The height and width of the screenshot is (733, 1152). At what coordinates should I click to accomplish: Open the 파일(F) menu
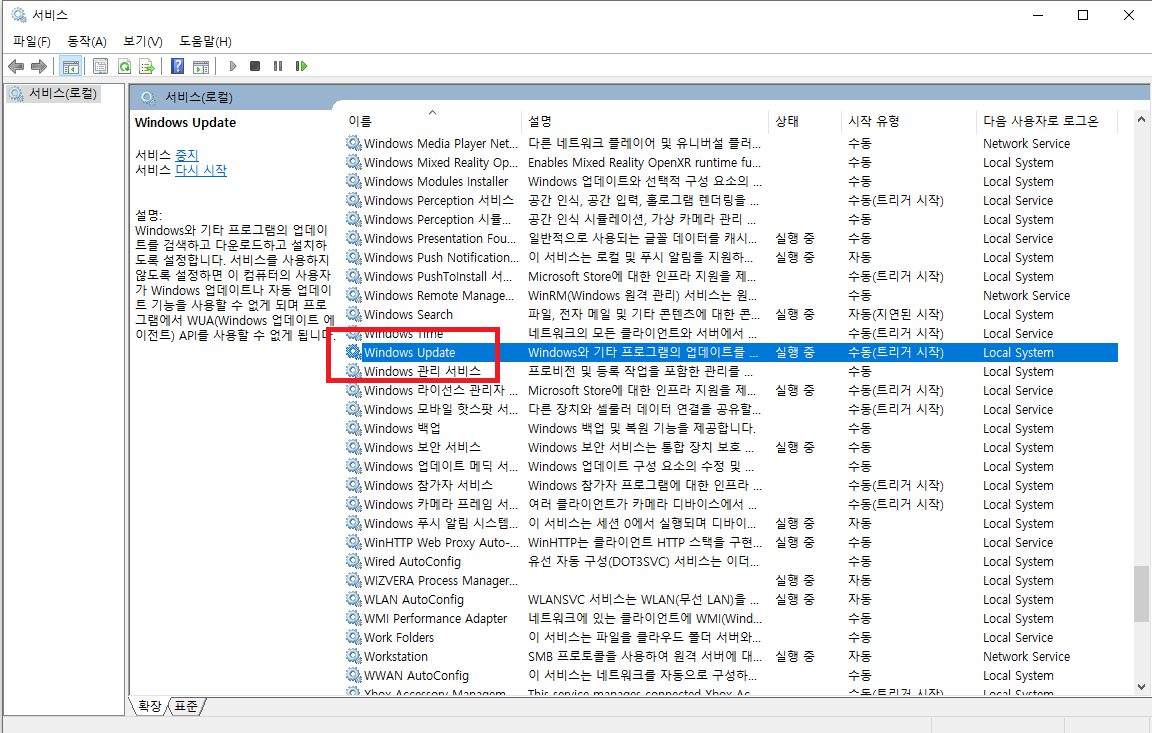32,41
